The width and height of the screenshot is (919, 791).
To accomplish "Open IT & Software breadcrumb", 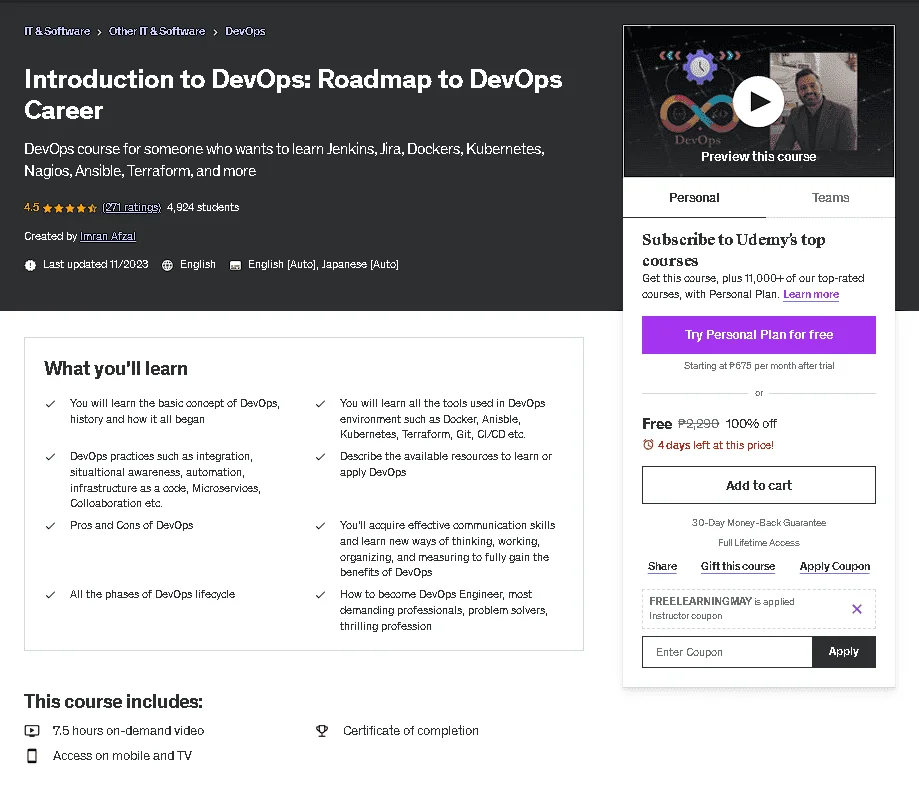I will click(57, 31).
